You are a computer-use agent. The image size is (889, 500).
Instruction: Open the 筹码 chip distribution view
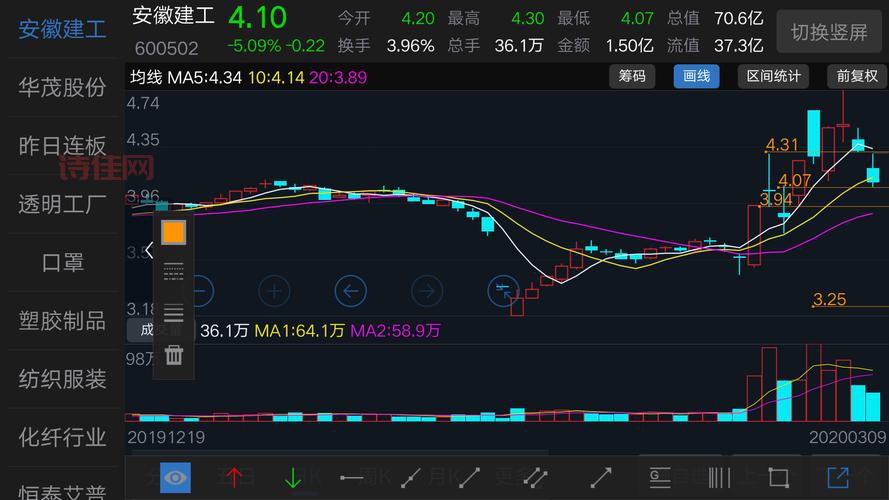click(x=632, y=76)
